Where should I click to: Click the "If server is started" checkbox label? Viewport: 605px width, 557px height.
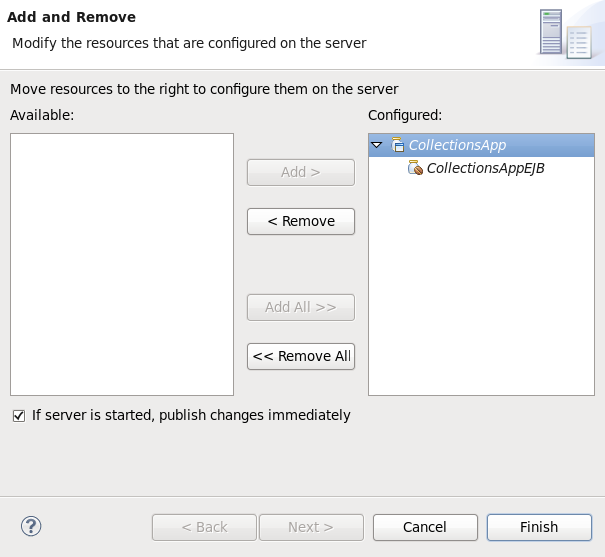click(x=191, y=415)
